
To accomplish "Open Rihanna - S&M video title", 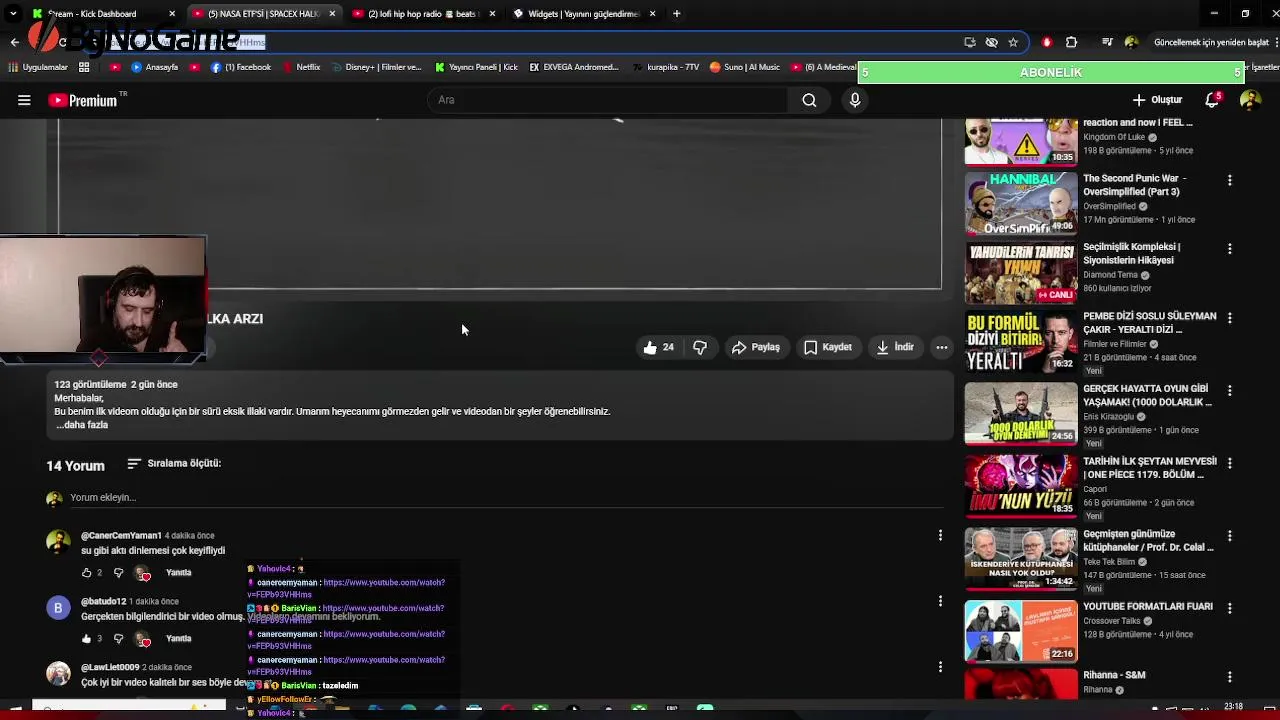I will [1114, 675].
